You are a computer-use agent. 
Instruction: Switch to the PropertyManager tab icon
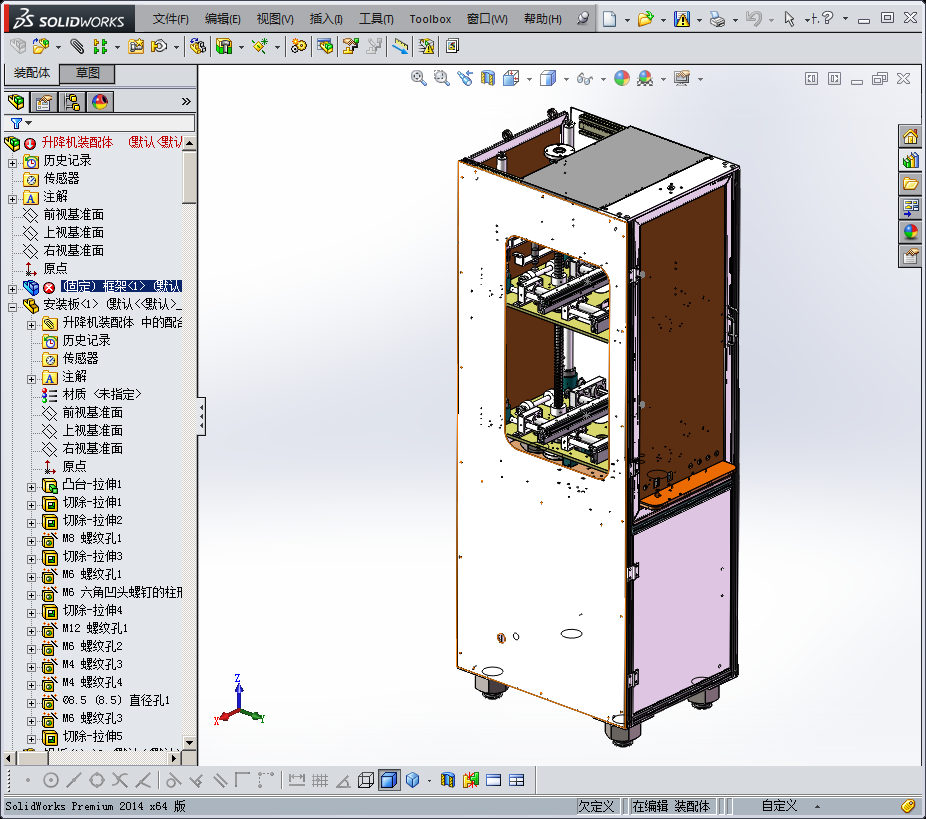44,102
